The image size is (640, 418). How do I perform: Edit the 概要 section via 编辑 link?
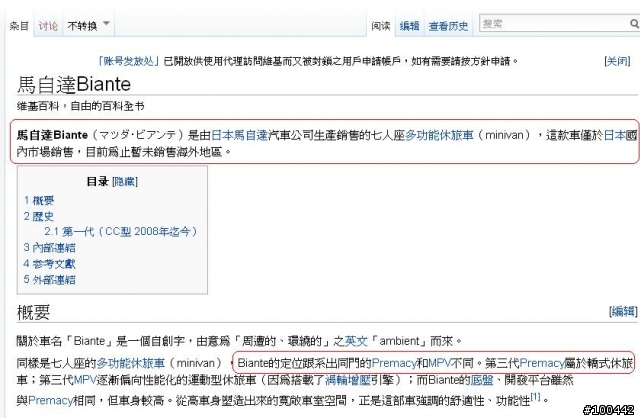click(623, 311)
